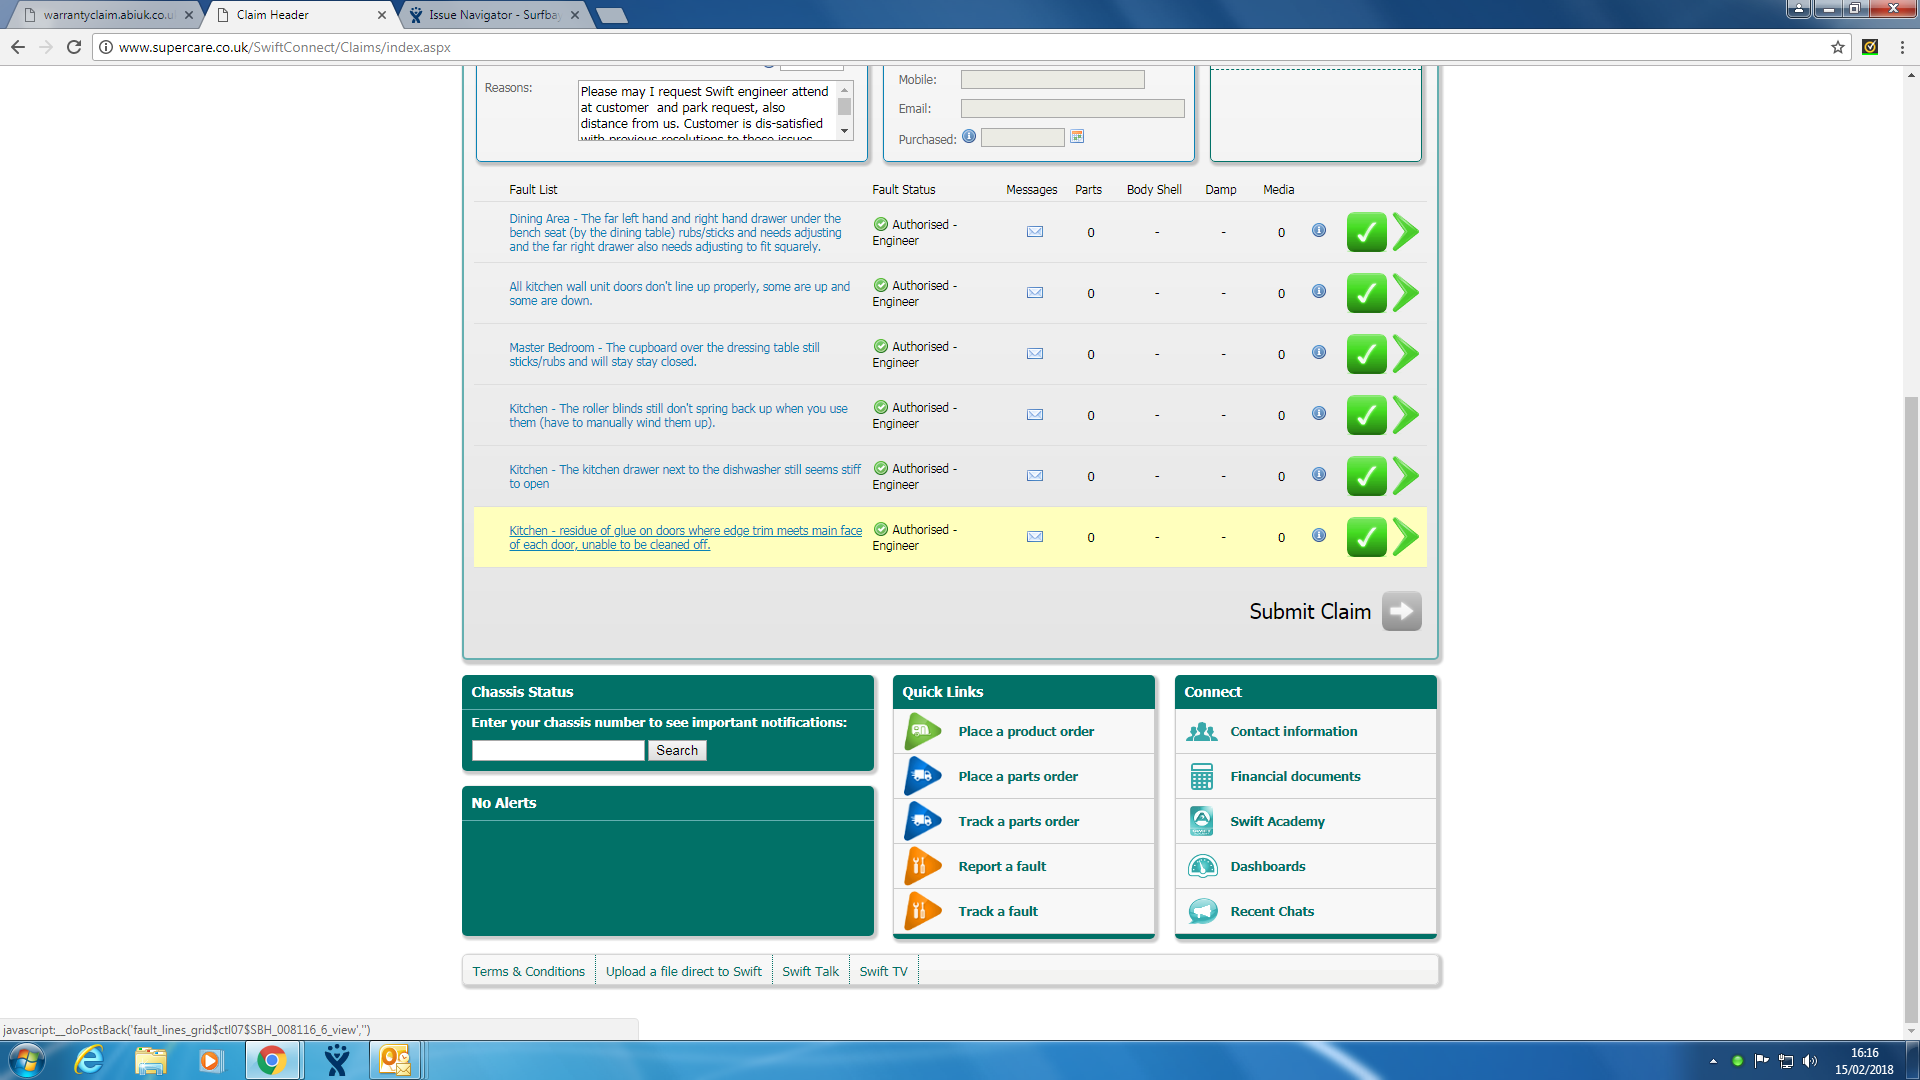Open Upload a file direct to Swift link

click(683, 972)
